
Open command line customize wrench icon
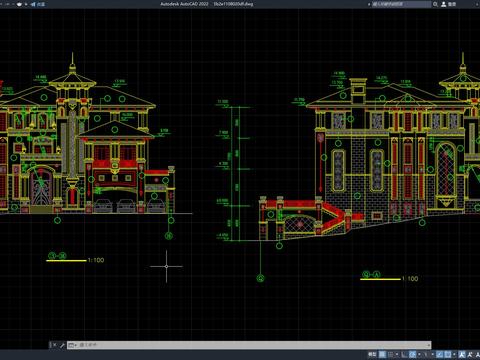point(62,345)
